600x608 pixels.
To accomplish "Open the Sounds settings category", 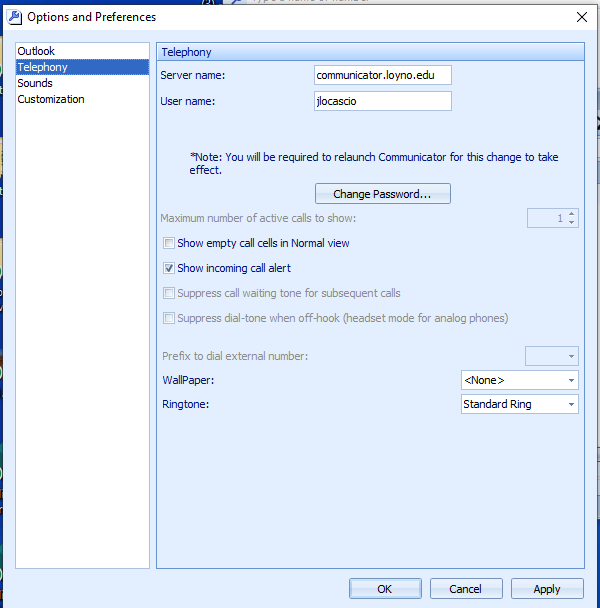I will (35, 83).
